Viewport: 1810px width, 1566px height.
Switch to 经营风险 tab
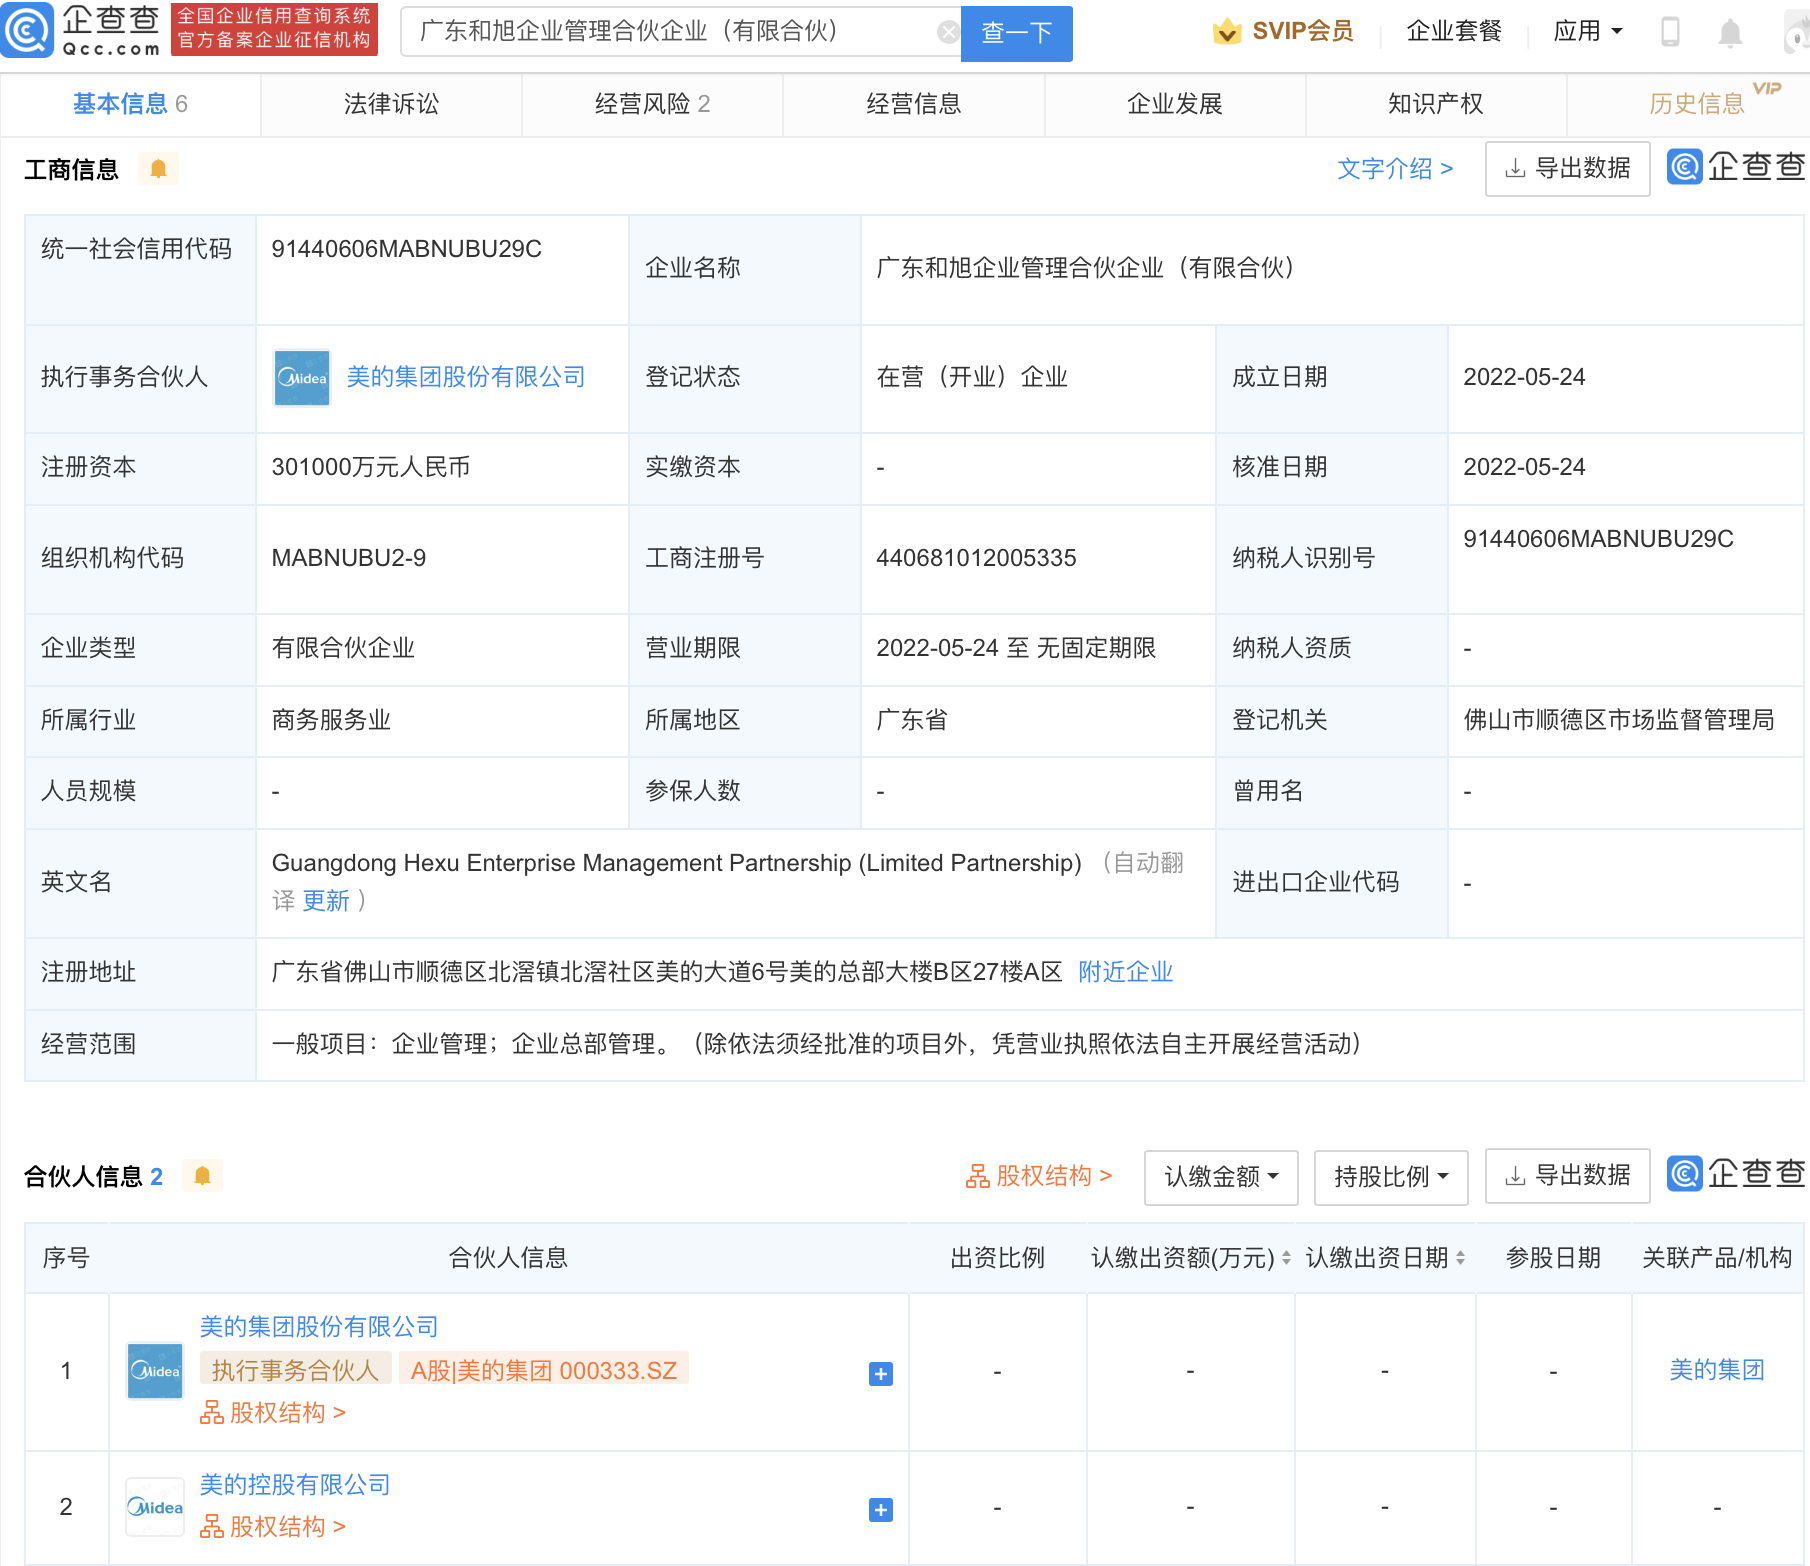pos(652,104)
